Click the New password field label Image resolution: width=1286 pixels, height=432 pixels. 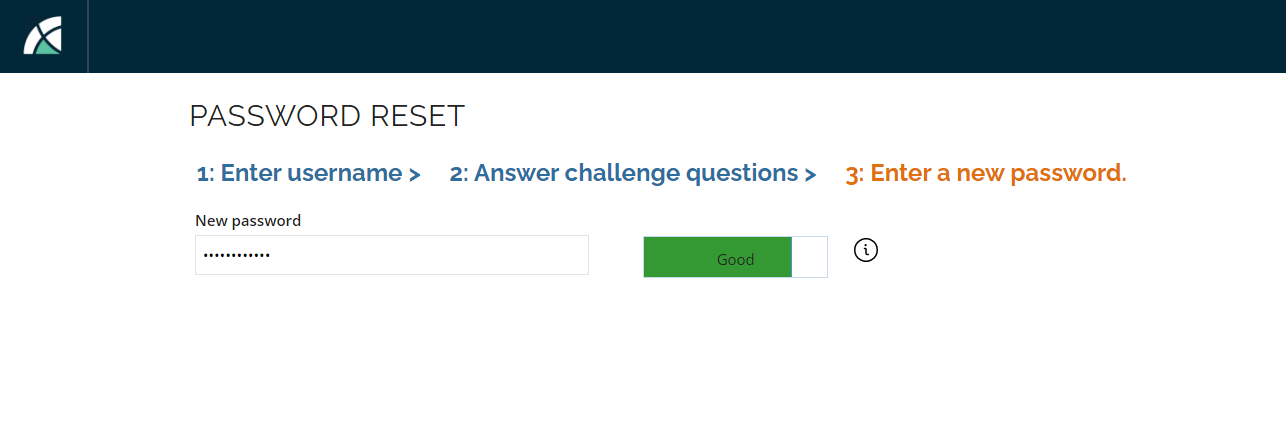248,220
